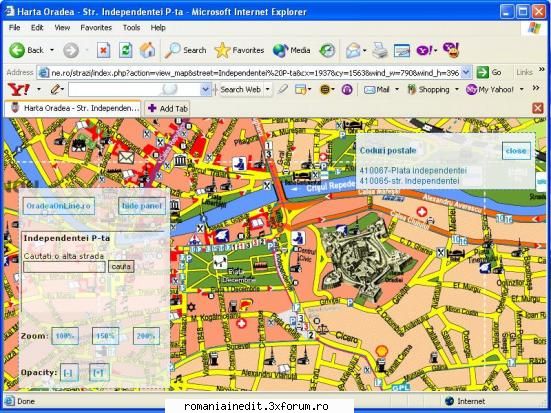Open Yahoo Shopping button
Screen dimensions: 551x413
click(428, 90)
